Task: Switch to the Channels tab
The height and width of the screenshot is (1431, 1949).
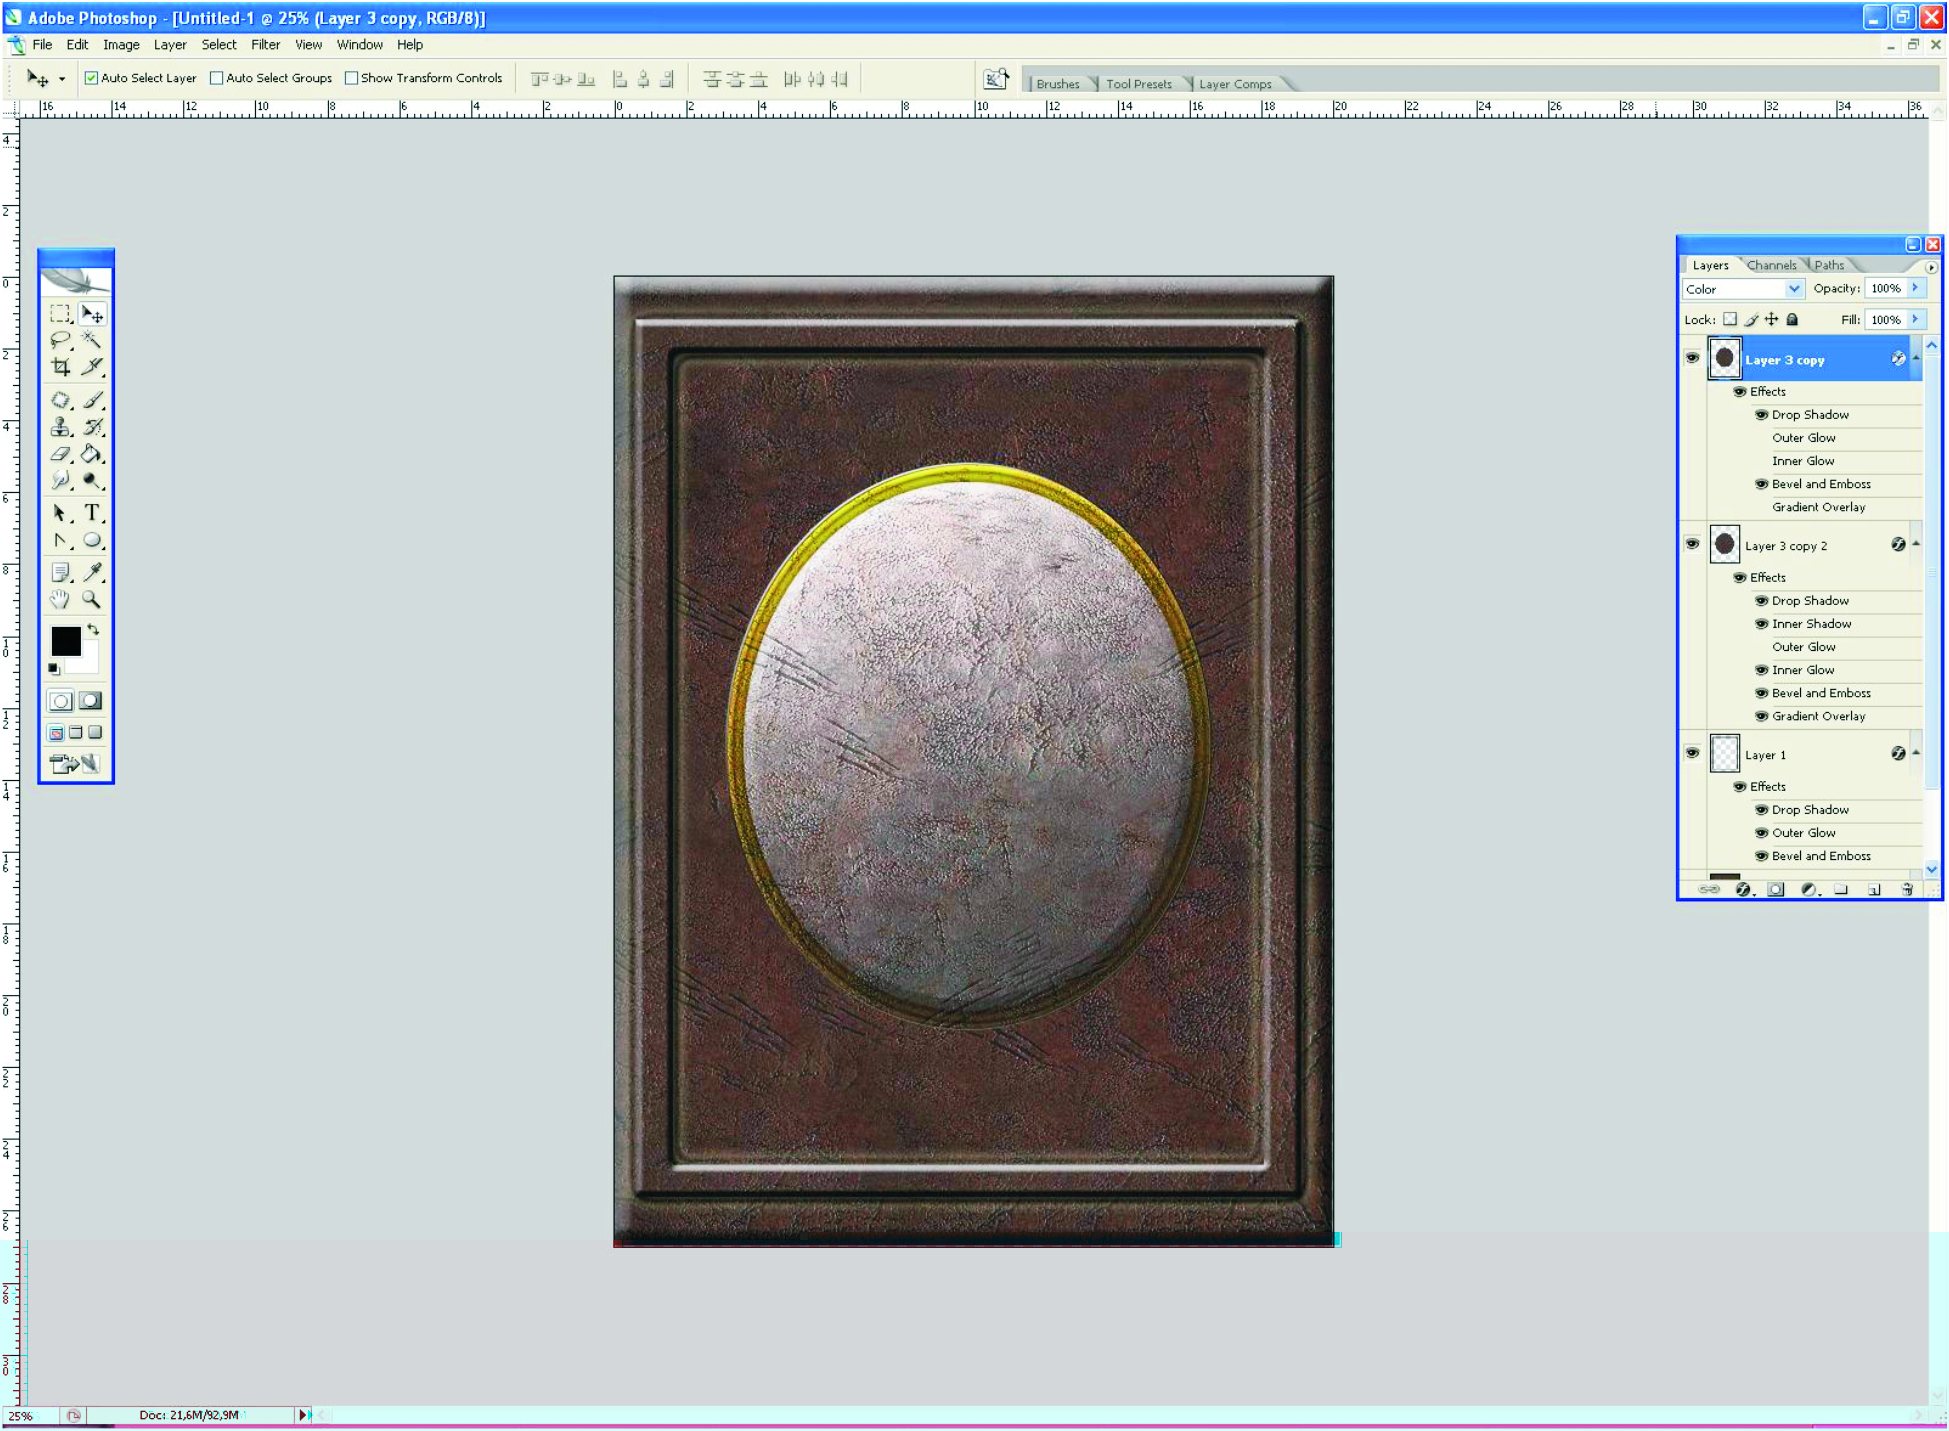Action: (x=1771, y=265)
